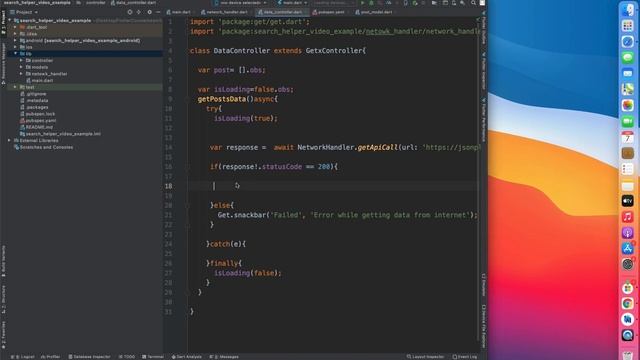Open Launchpad in the Dock
The height and width of the screenshot is (360, 640).
coord(628,26)
